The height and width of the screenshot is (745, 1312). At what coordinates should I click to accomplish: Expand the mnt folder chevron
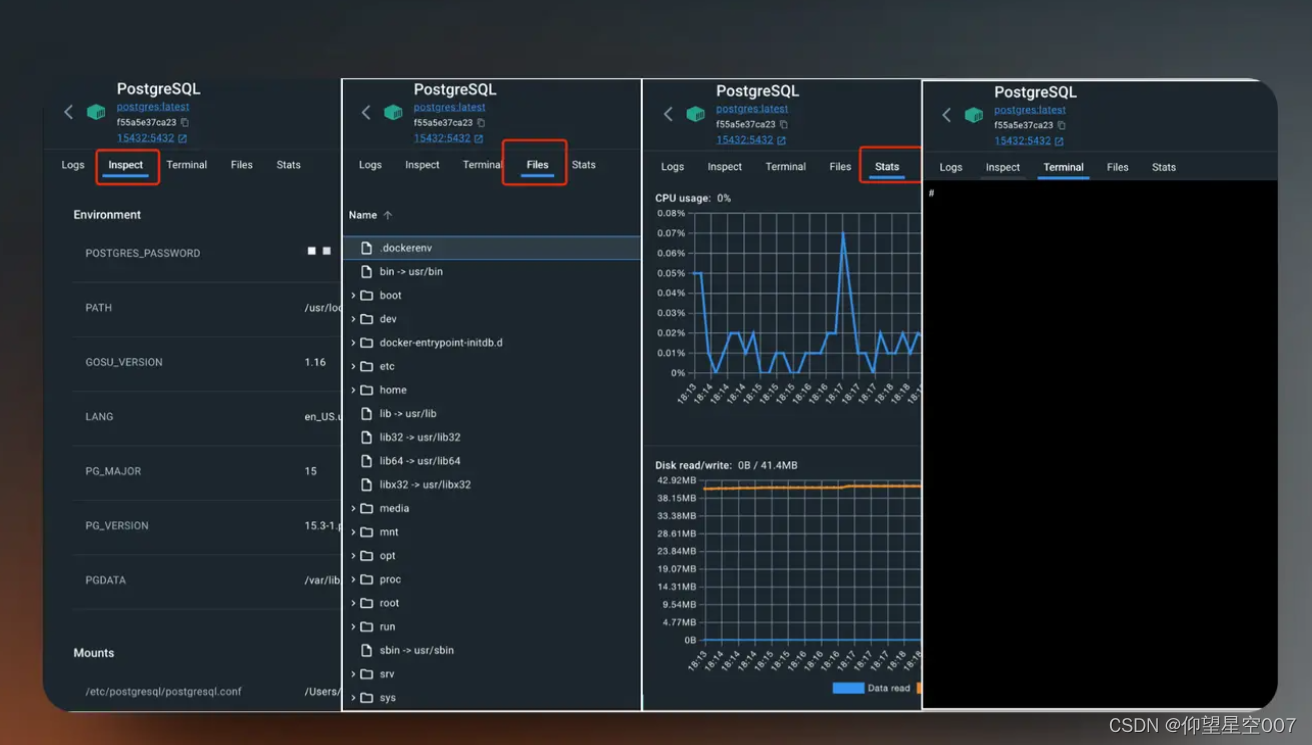pos(353,532)
